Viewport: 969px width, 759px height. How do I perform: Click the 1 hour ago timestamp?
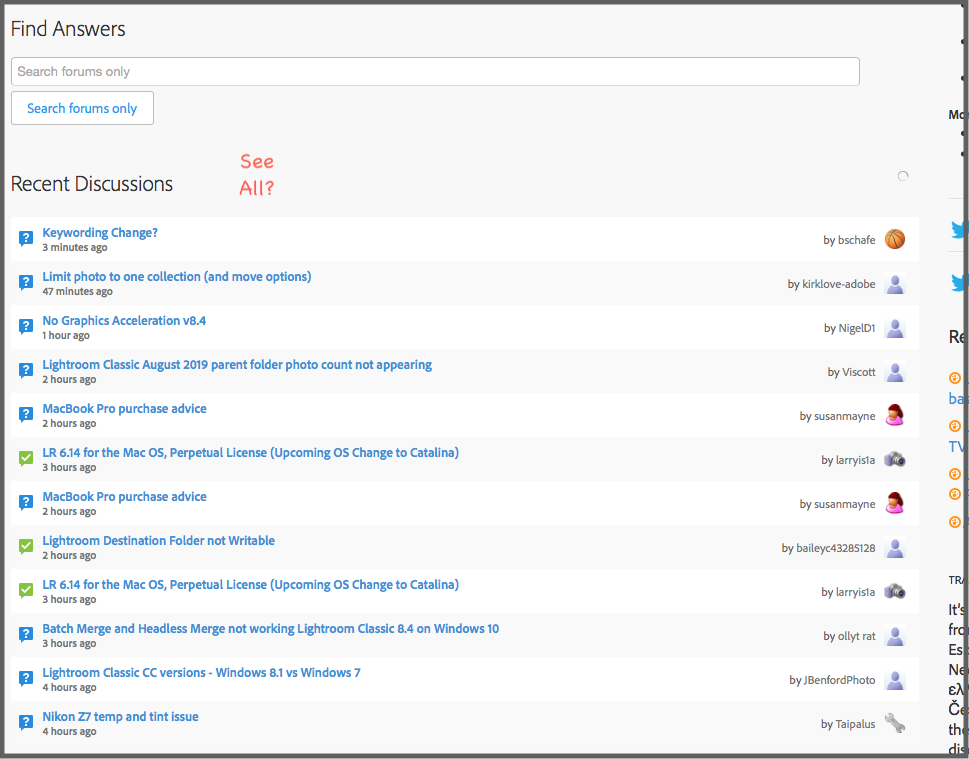click(66, 336)
